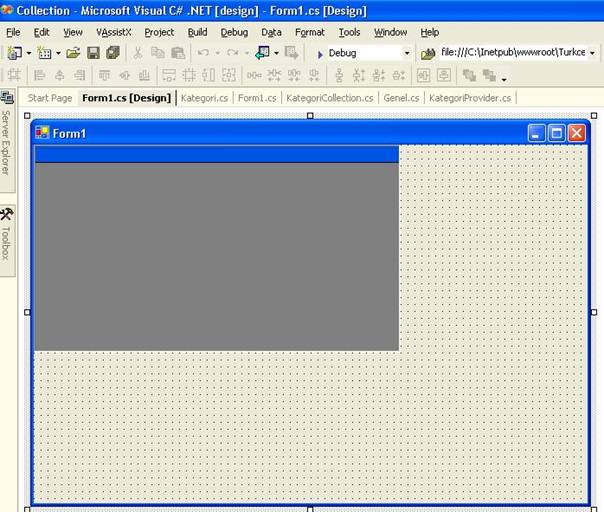Switch to the Kategori.cs tab
The width and height of the screenshot is (604, 512).
[204, 98]
